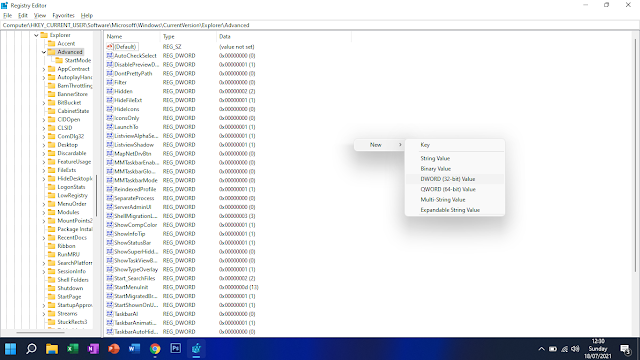Show hidden system tray icons
640x360 pixels.
541,349
